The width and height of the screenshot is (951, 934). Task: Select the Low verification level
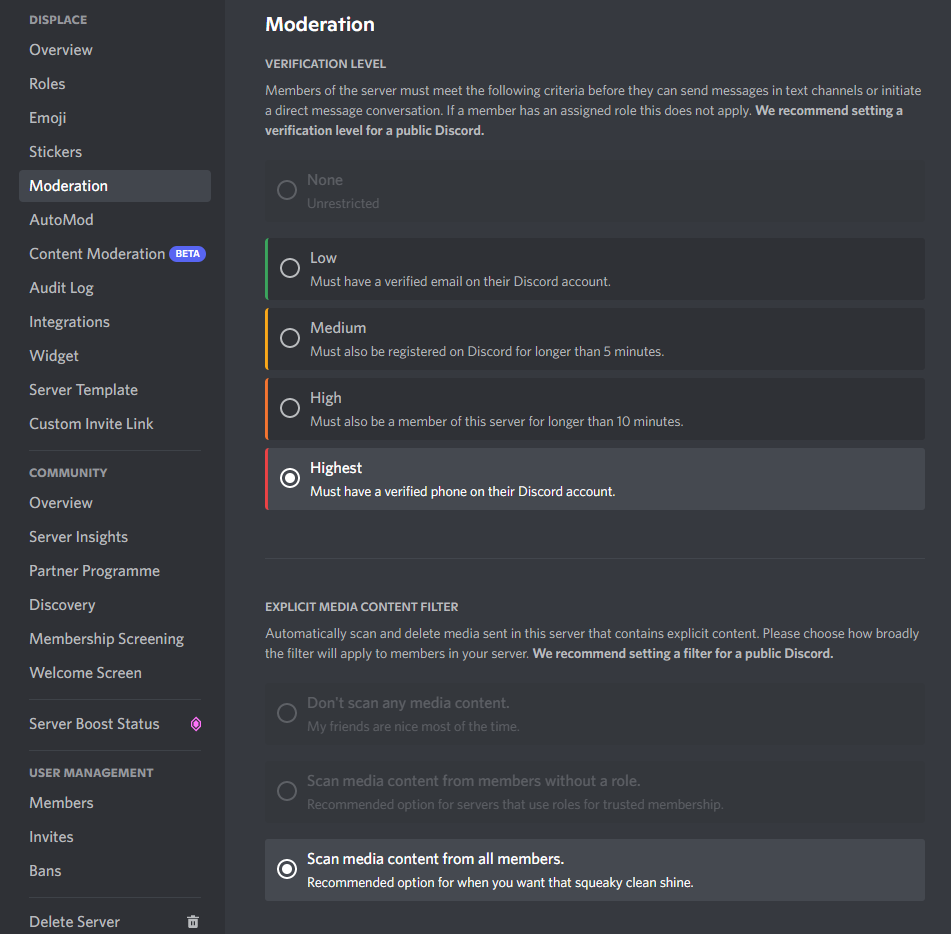point(290,267)
